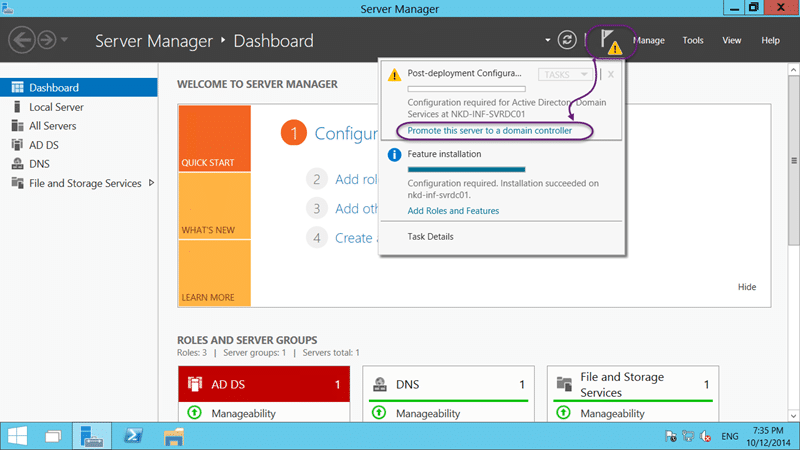Click the AD DS tile role icon

coord(195,384)
